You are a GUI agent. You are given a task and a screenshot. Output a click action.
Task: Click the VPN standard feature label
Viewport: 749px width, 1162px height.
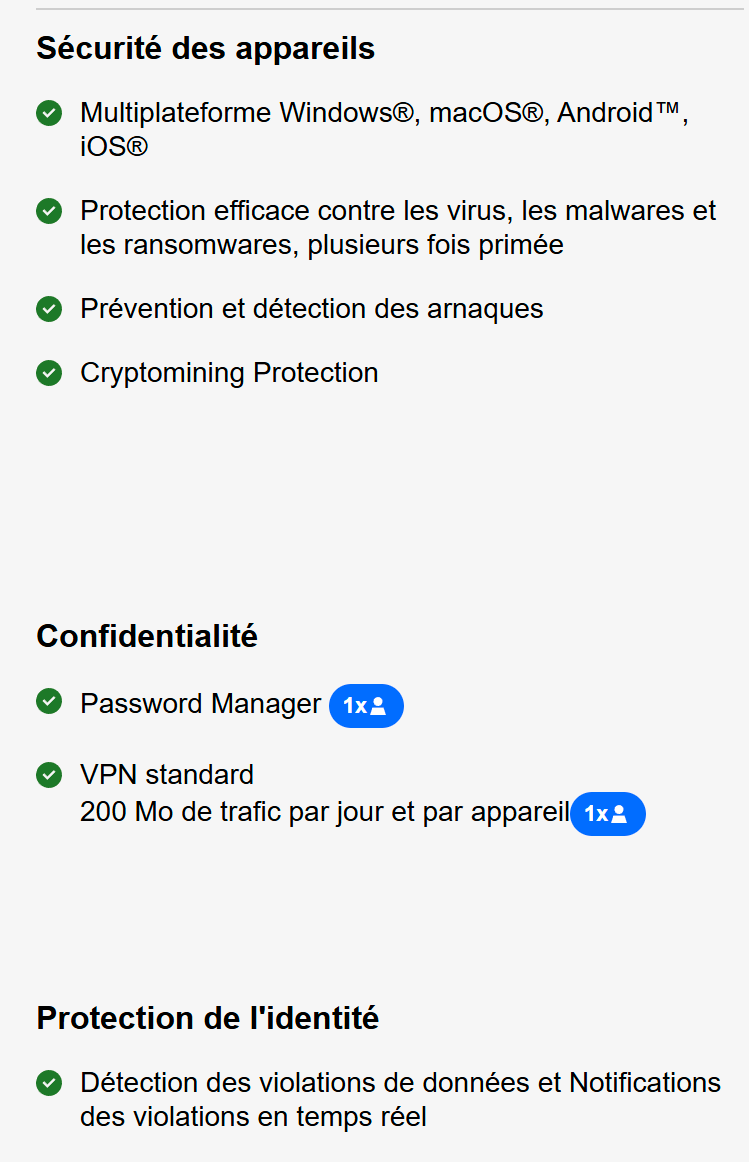pos(167,775)
